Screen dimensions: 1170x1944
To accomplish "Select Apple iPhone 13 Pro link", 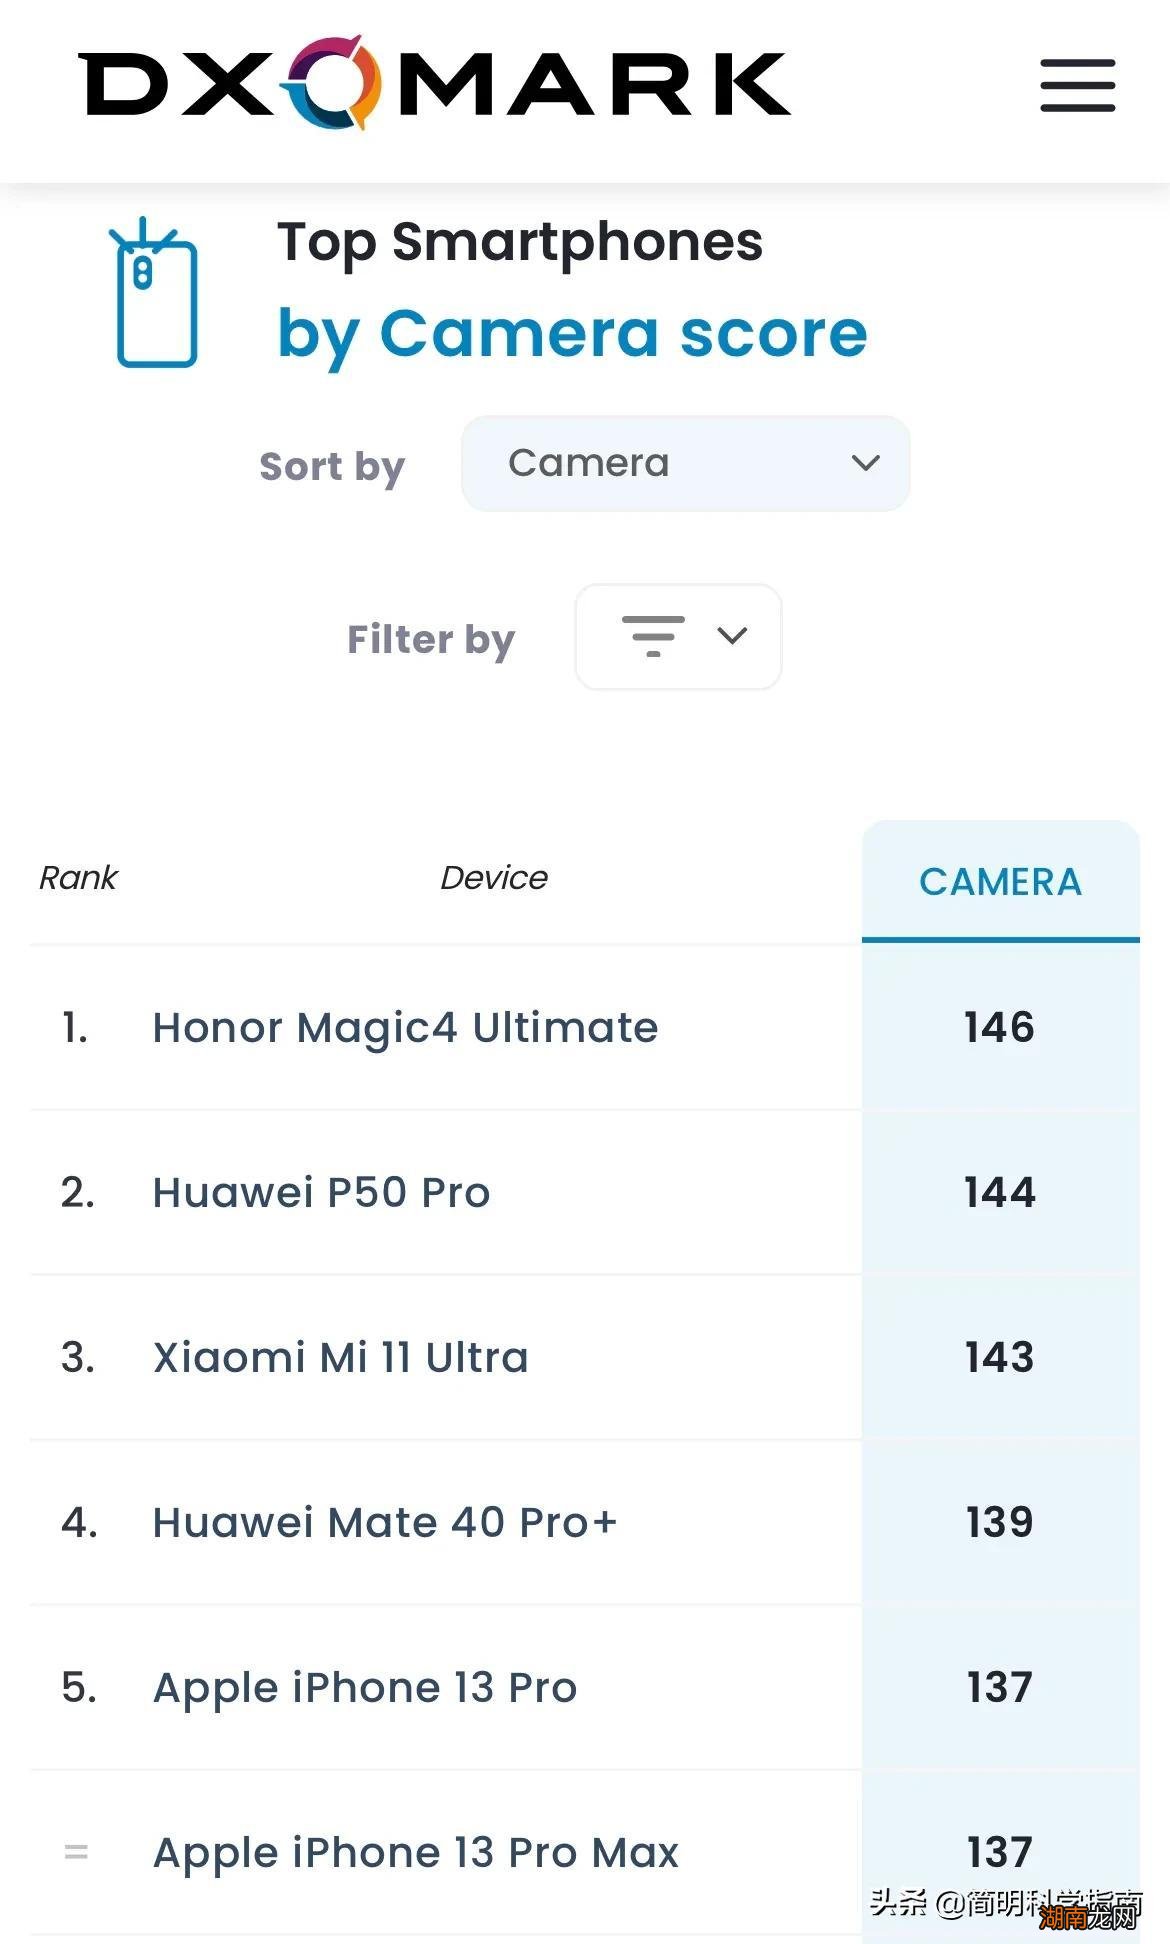I will [365, 1687].
